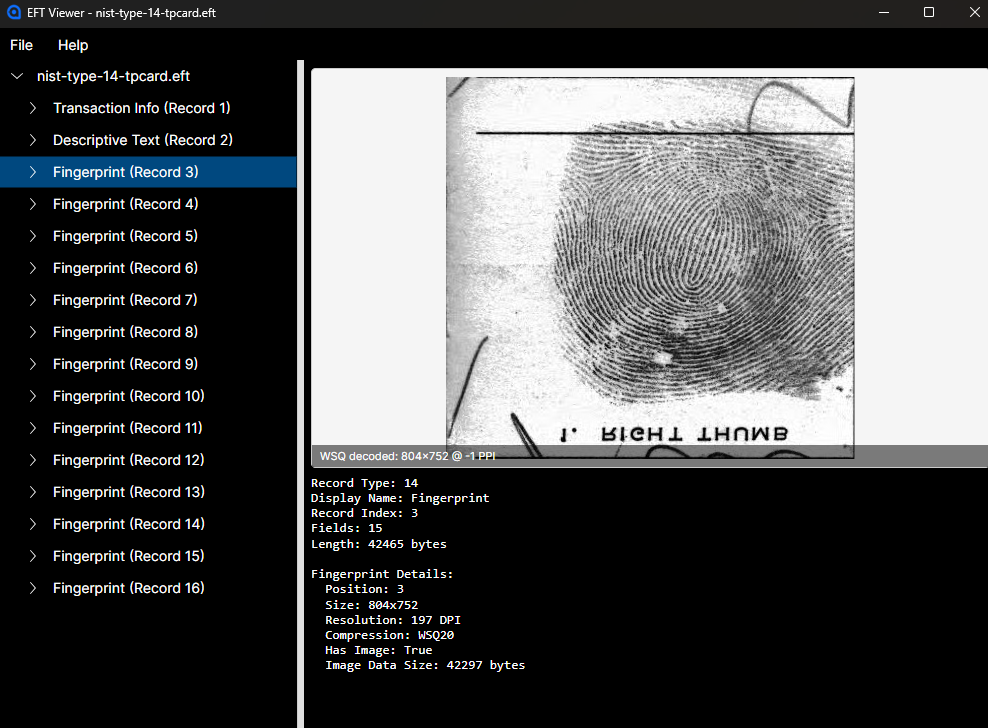The width and height of the screenshot is (988, 728).
Task: Select Fingerprint (Record 10) row
Action: (x=148, y=396)
